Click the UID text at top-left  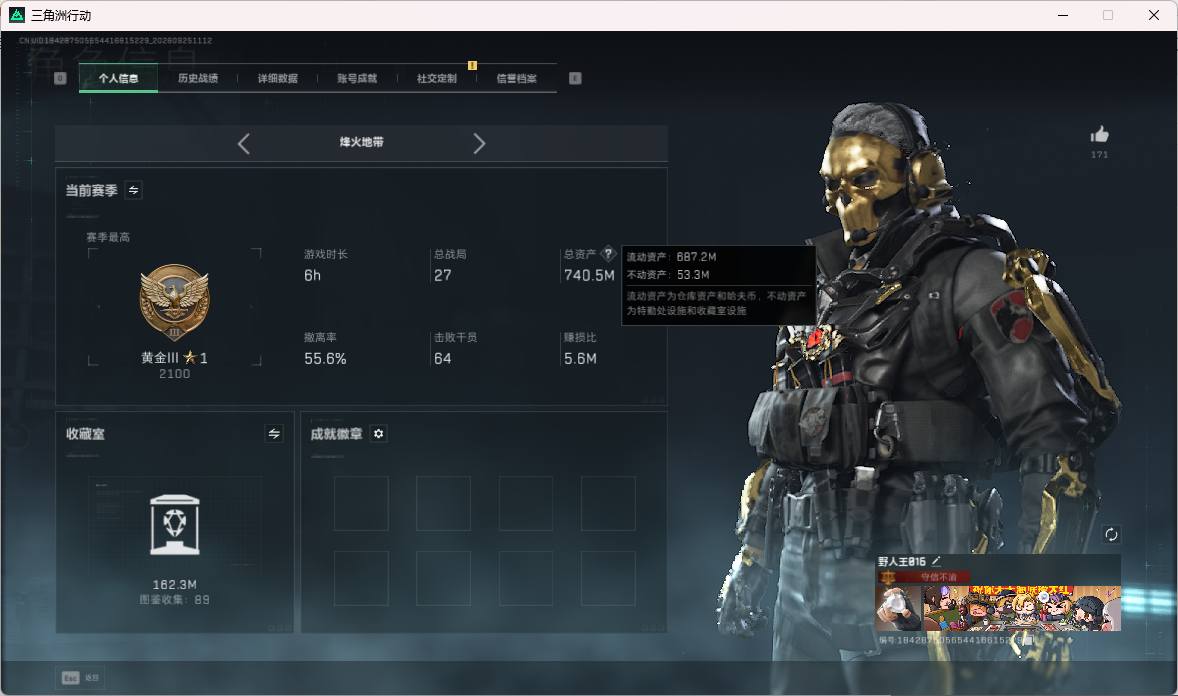coord(115,41)
